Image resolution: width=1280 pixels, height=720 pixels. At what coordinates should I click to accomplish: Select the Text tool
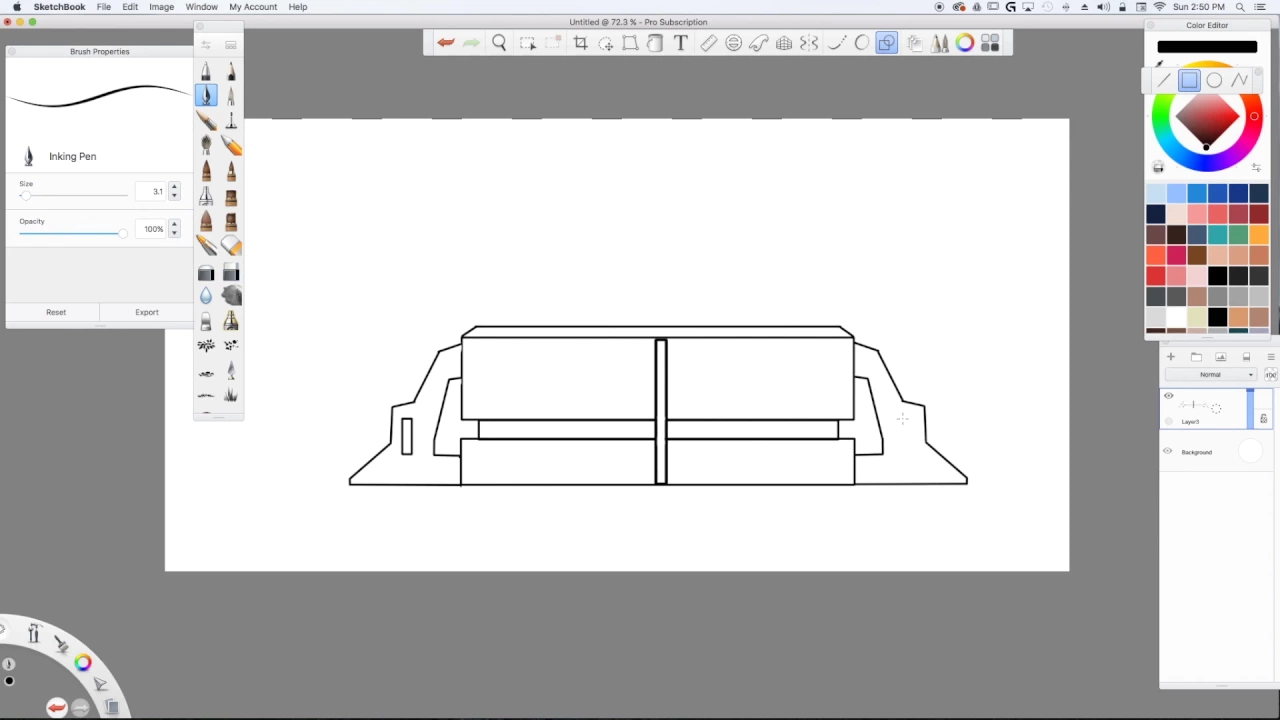[681, 43]
